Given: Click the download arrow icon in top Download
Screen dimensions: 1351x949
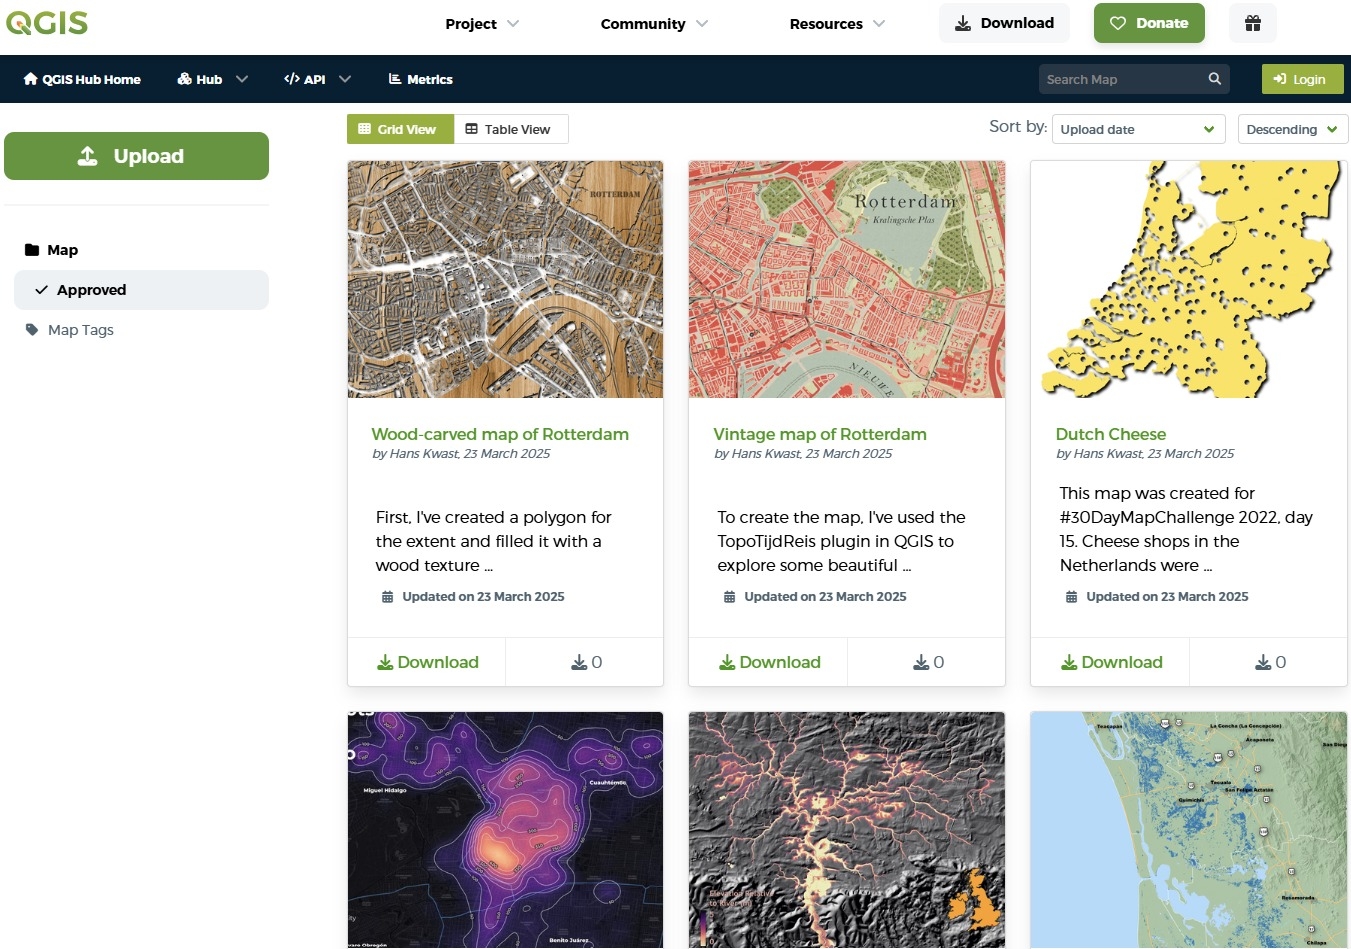Looking at the screenshot, I should [x=962, y=23].
